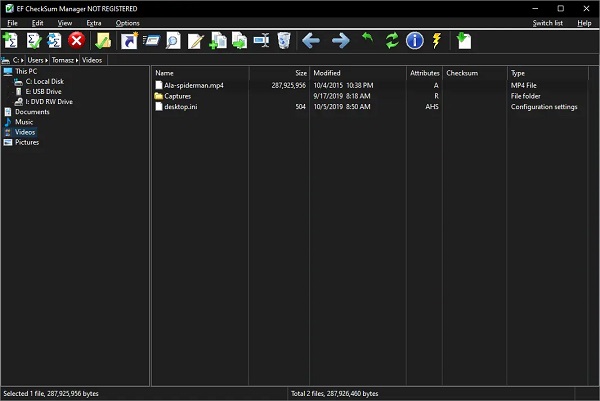Click status text Total 2 files
The width and height of the screenshot is (600, 401).
point(334,393)
